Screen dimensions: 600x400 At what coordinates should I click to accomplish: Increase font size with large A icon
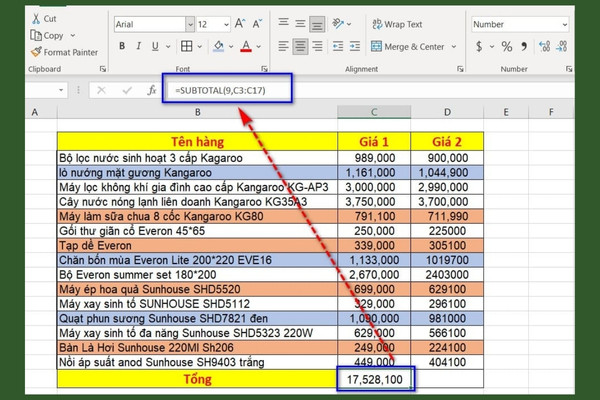tap(240, 24)
